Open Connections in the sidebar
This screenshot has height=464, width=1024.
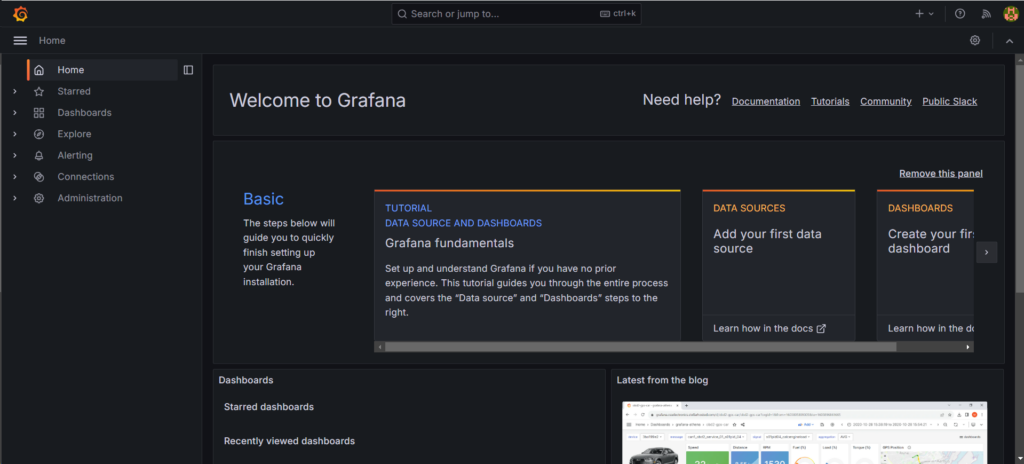pos(86,176)
